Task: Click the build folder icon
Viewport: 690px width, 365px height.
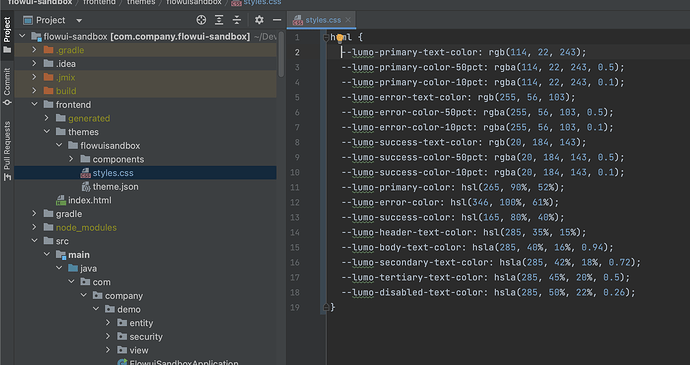Action: [x=48, y=91]
